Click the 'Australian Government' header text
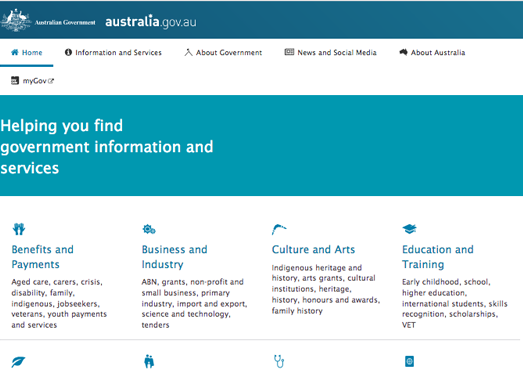523x375 pixels. pyautogui.click(x=65, y=22)
